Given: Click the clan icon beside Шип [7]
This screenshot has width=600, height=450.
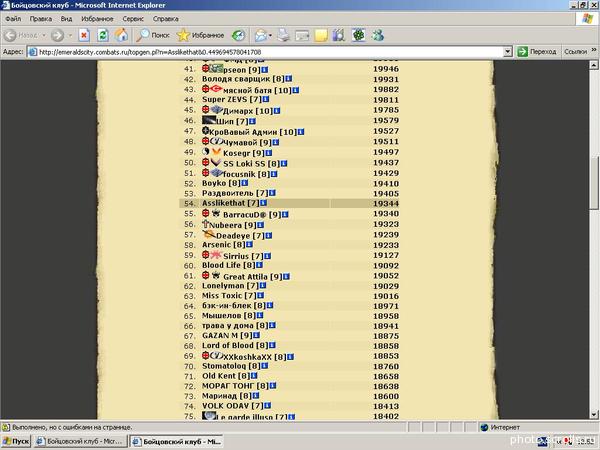Looking at the screenshot, I should pyautogui.click(x=209, y=121).
